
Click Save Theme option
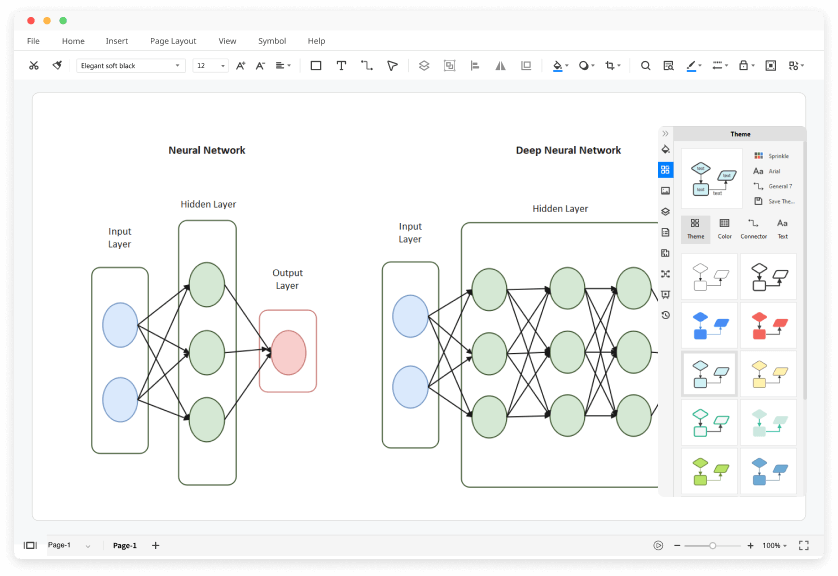[x=774, y=201]
